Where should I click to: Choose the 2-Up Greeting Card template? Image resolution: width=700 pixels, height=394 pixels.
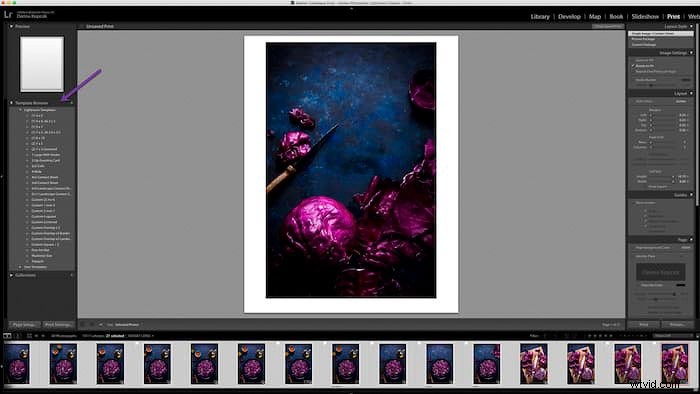(x=46, y=160)
